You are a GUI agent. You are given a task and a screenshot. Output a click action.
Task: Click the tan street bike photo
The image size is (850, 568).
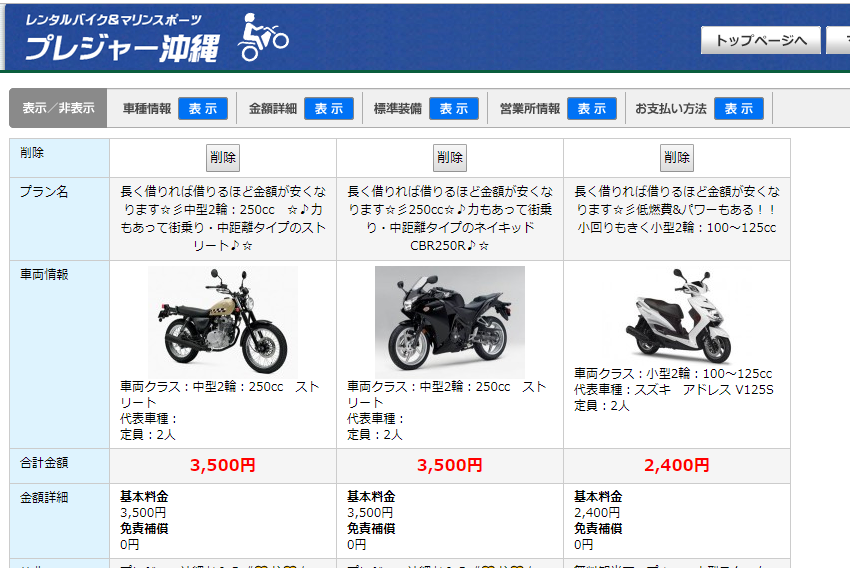click(223, 322)
